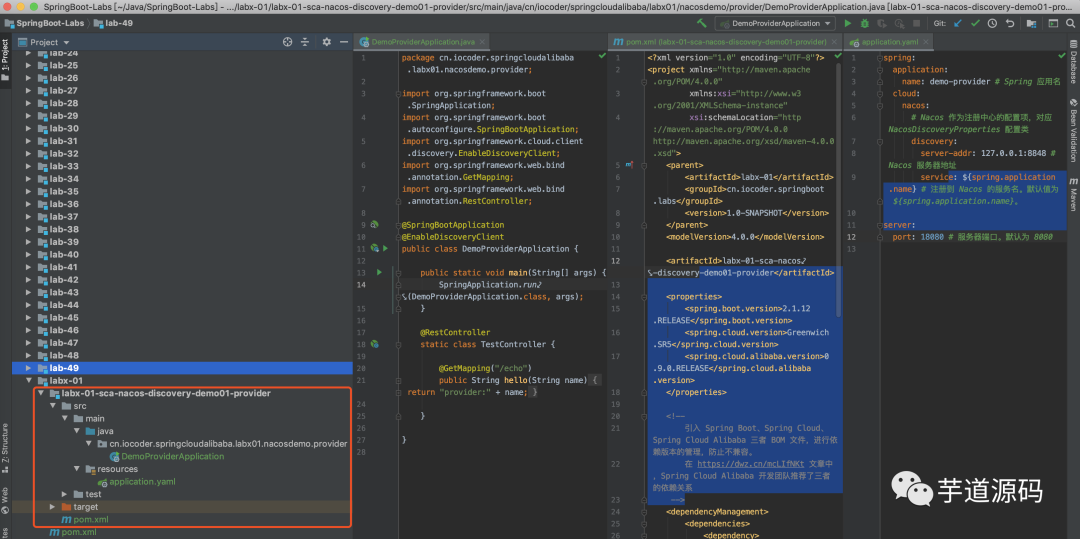Toggle the Maven tool window
This screenshot has width=1080, height=539.
tap(1073, 195)
